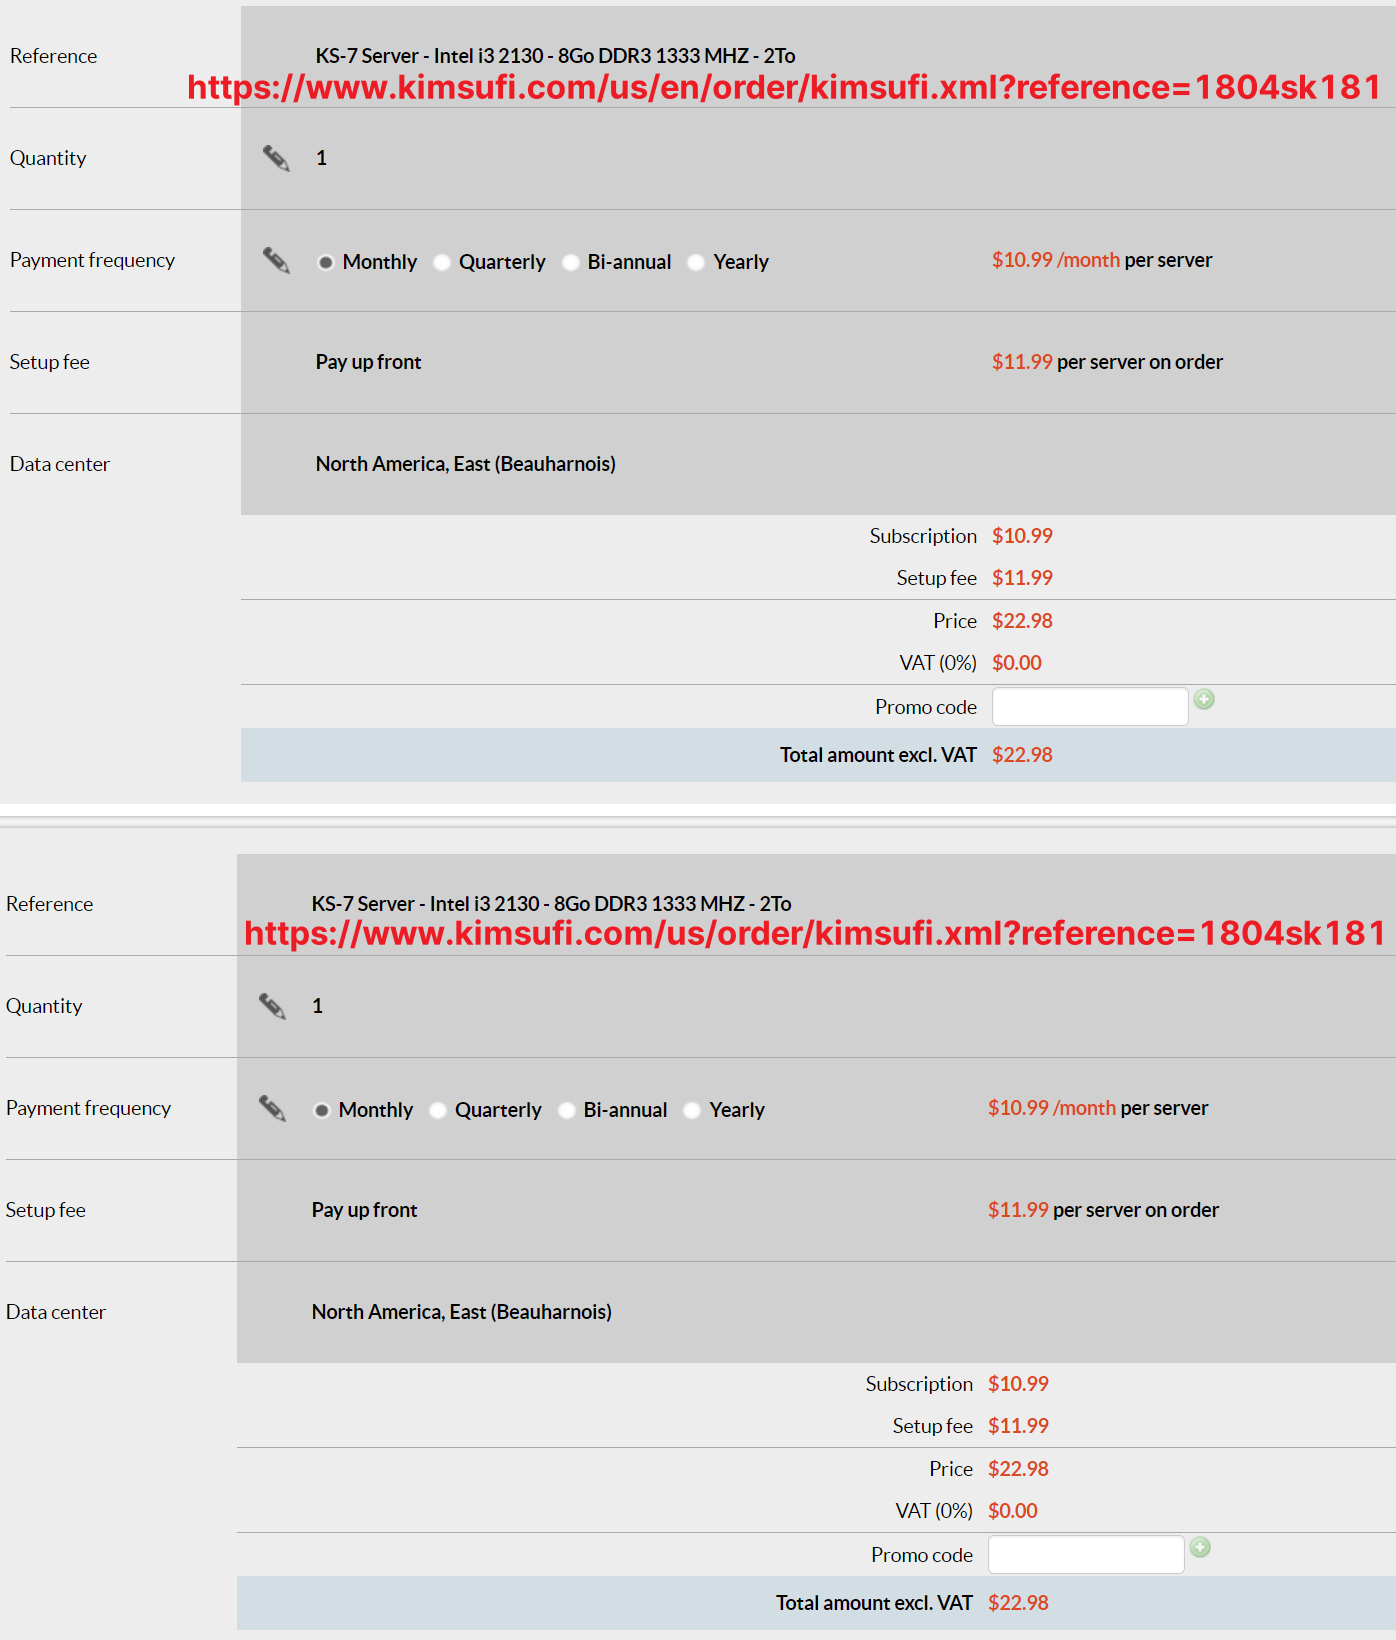
Task: Focus the Promo code field in bottom form
Action: pos(1085,1555)
